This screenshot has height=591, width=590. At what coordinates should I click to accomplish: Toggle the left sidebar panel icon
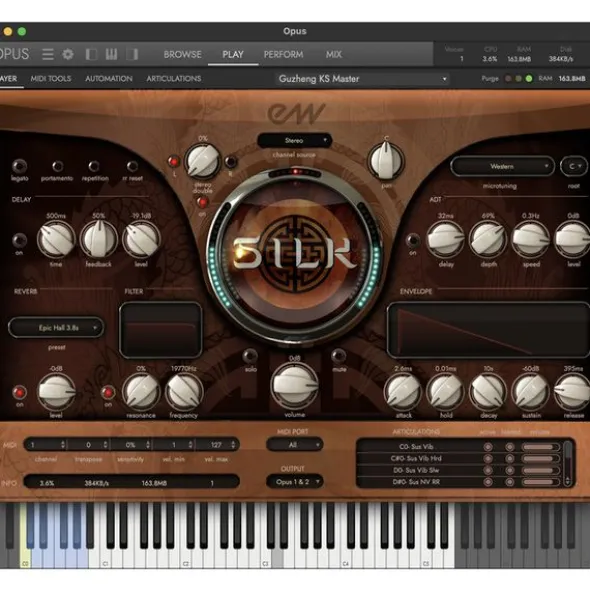click(91, 54)
